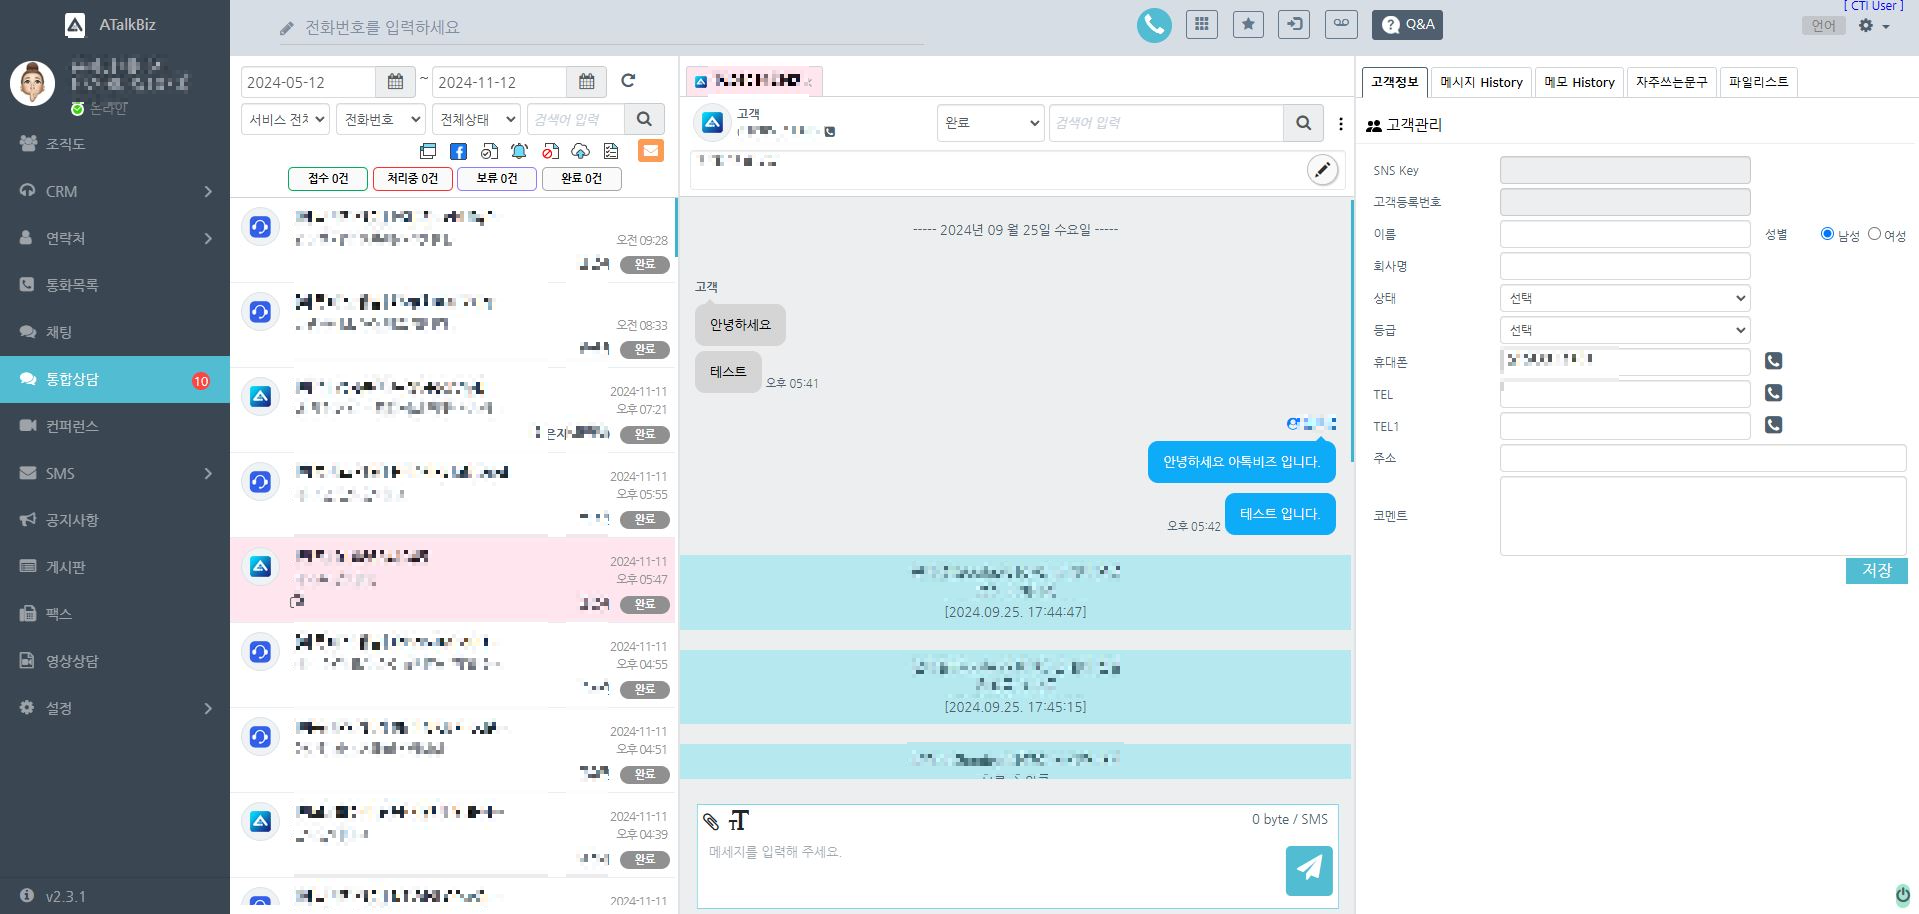Open 통합상담 in the sidebar
Image resolution: width=1919 pixels, height=914 pixels.
point(115,379)
